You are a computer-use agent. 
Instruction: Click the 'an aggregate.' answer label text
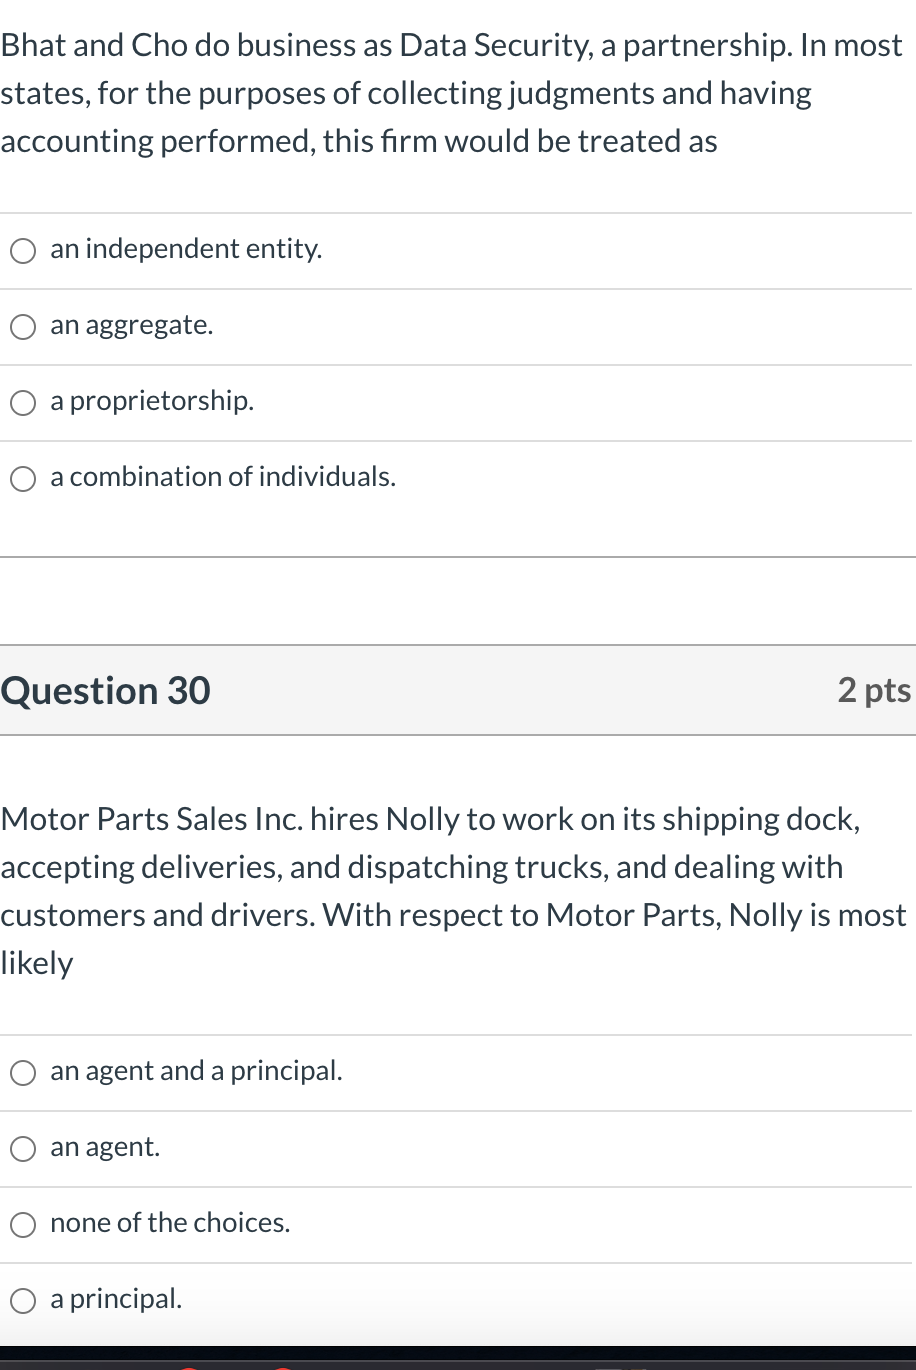pos(132,325)
